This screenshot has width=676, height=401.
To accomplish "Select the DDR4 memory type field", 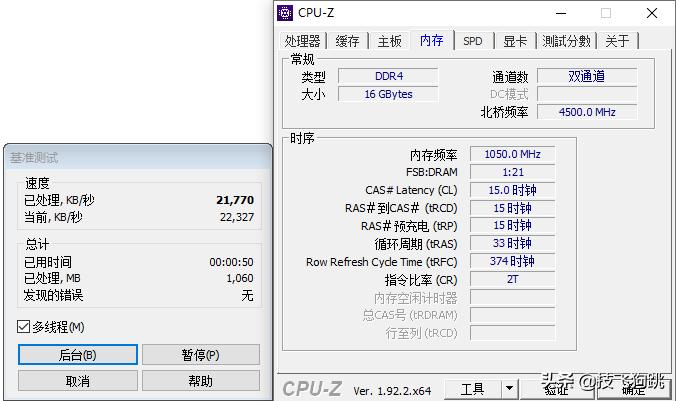I will point(388,76).
